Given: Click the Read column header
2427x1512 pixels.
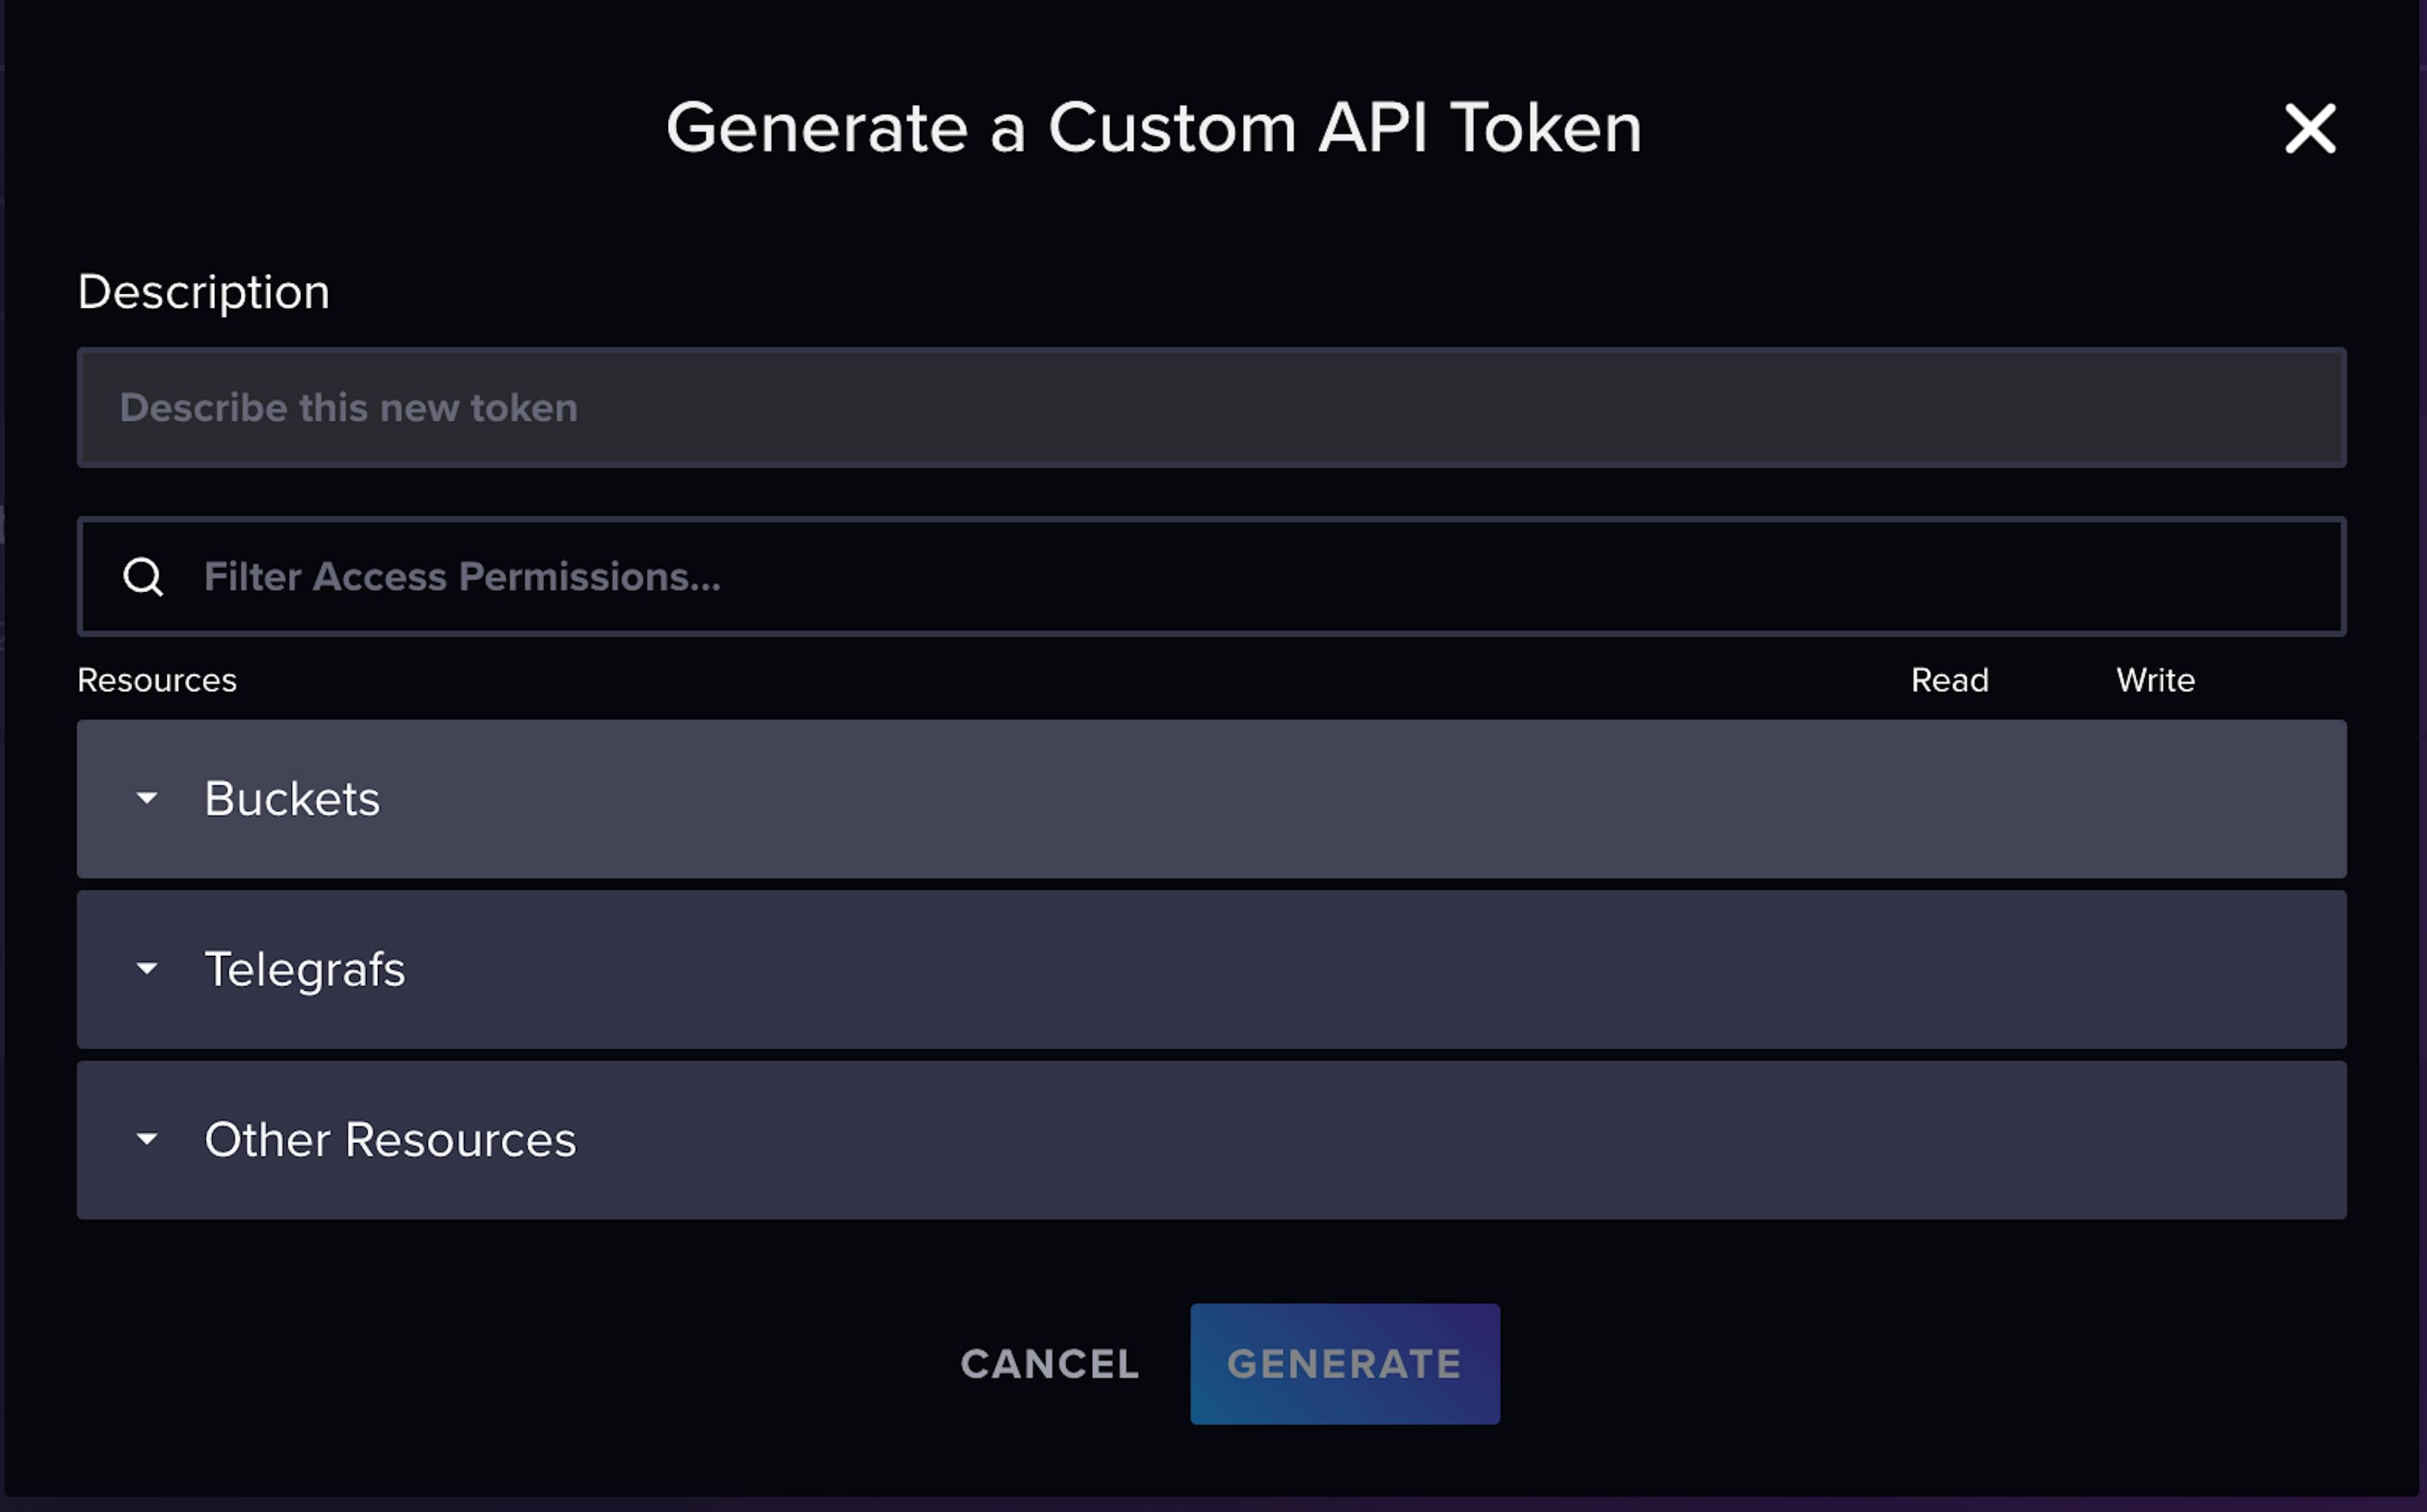Looking at the screenshot, I should coord(1949,680).
